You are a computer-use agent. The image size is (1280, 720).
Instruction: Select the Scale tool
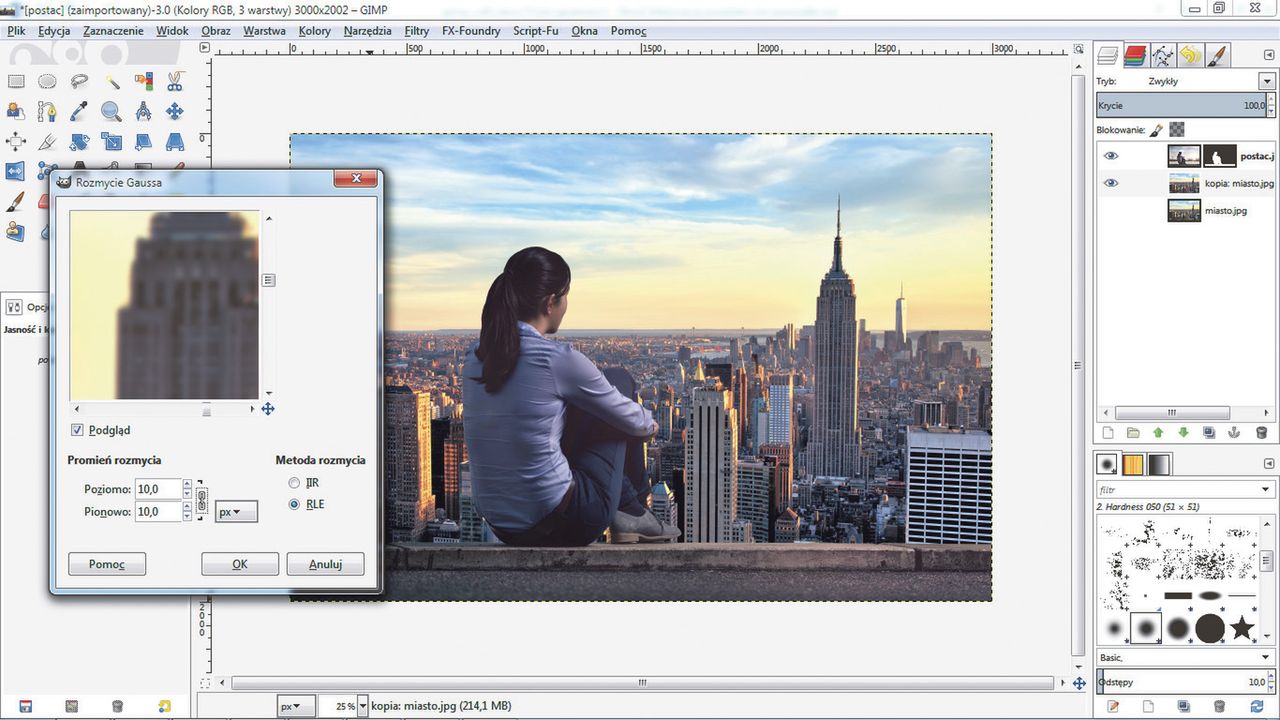click(111, 141)
